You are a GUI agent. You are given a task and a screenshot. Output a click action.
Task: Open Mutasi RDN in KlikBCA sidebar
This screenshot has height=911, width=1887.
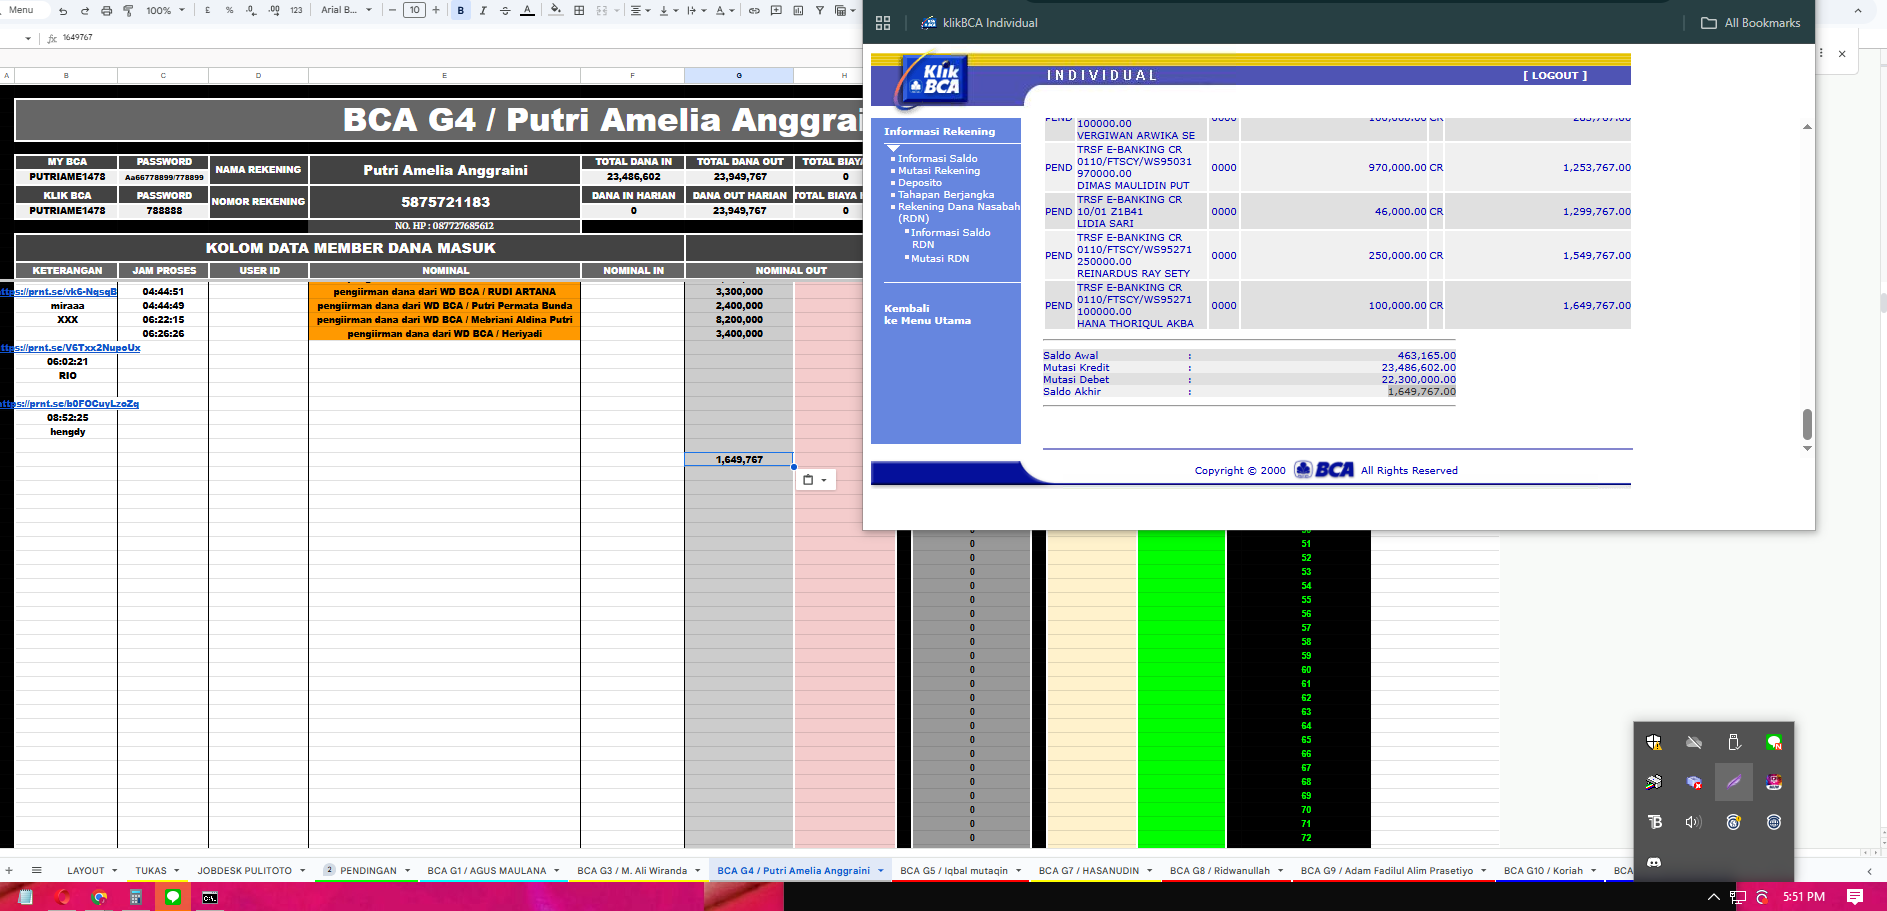[x=939, y=258]
